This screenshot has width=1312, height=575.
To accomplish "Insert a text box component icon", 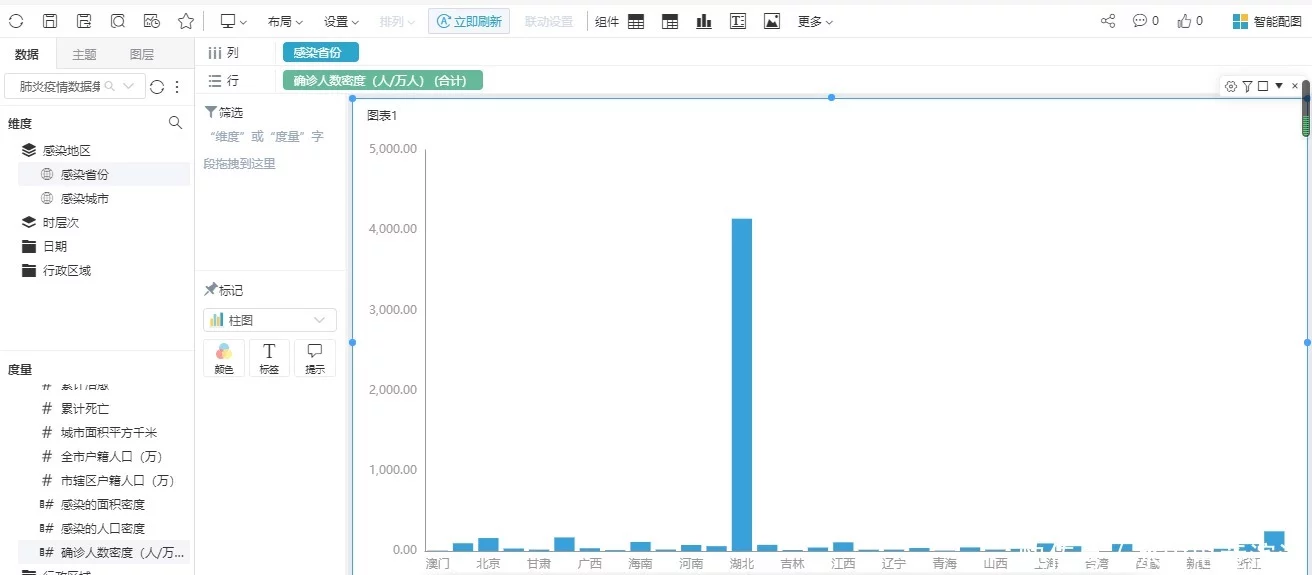I will (x=738, y=21).
